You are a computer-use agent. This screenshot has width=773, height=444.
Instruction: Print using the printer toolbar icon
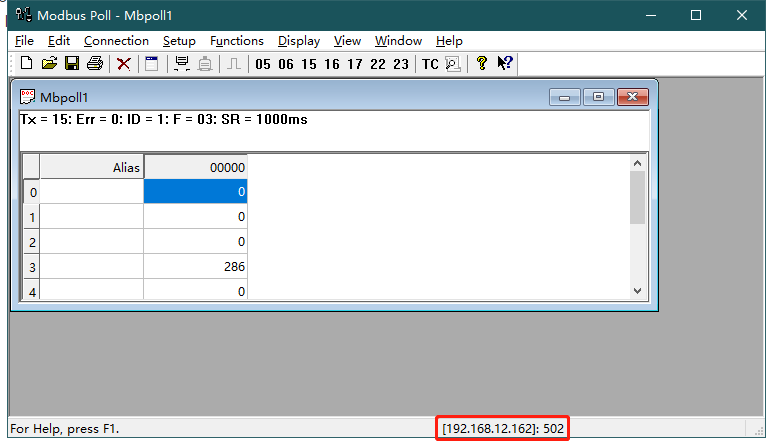pos(95,64)
